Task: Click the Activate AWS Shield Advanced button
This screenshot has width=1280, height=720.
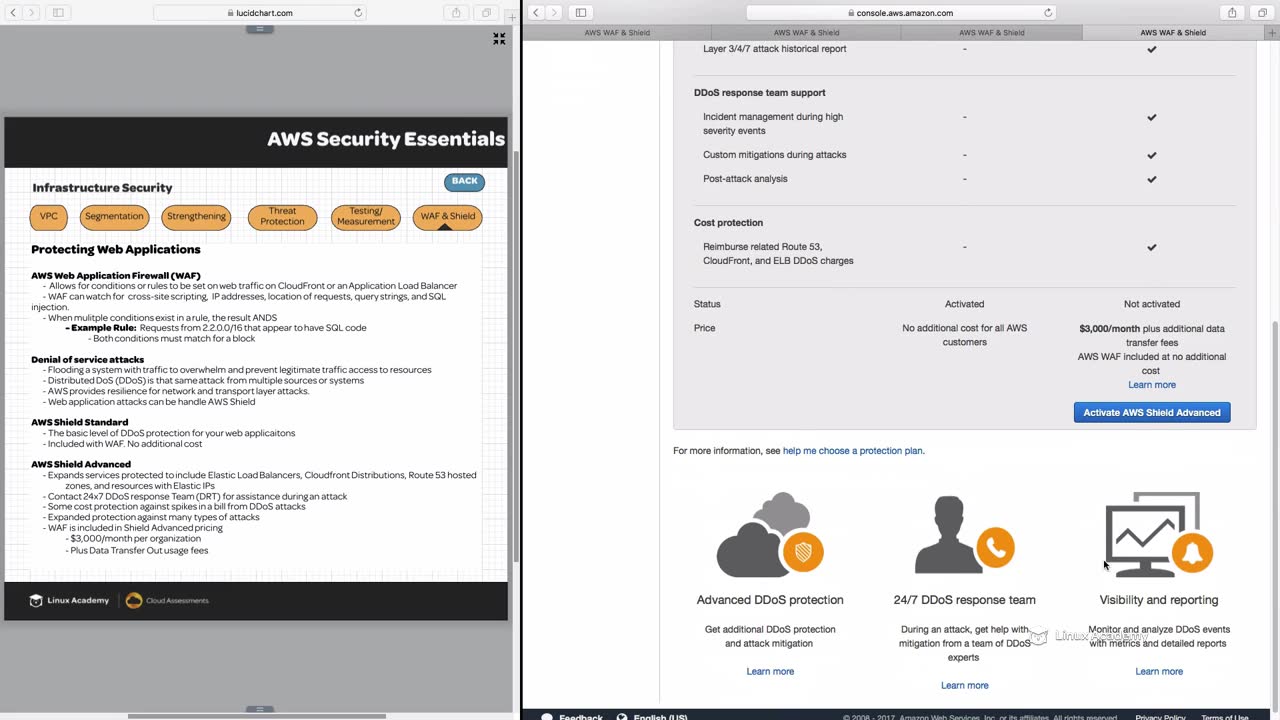Action: pyautogui.click(x=1152, y=412)
